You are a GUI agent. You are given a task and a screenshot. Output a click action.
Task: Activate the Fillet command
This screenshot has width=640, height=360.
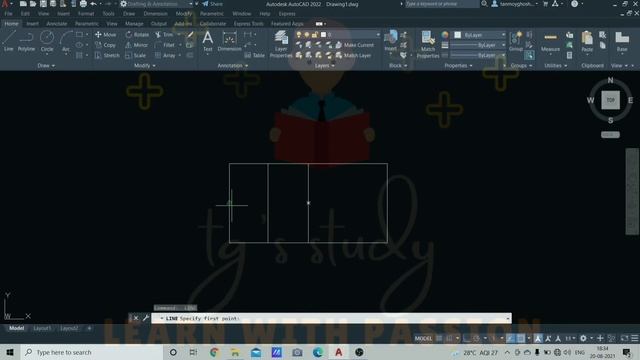point(165,45)
